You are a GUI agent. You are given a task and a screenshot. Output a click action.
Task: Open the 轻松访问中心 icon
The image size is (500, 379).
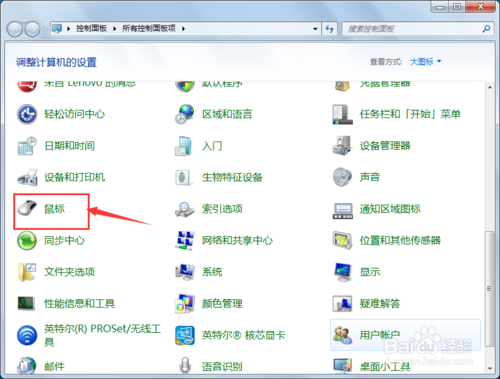tap(27, 114)
